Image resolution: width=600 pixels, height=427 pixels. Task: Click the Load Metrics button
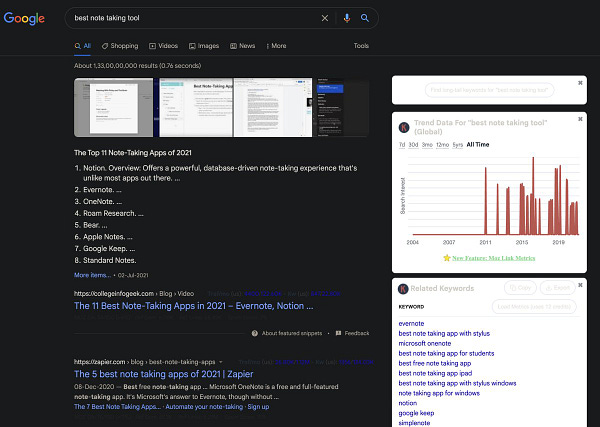pyautogui.click(x=534, y=307)
